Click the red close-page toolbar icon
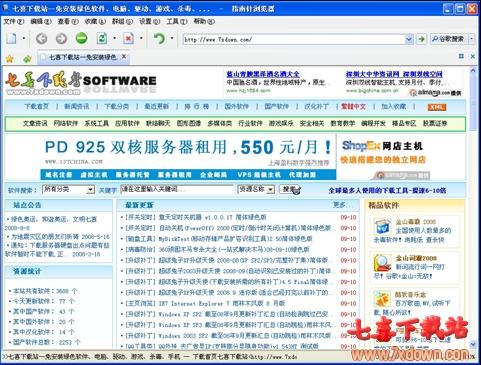Viewport: 481px width, 365px height. click(128, 38)
